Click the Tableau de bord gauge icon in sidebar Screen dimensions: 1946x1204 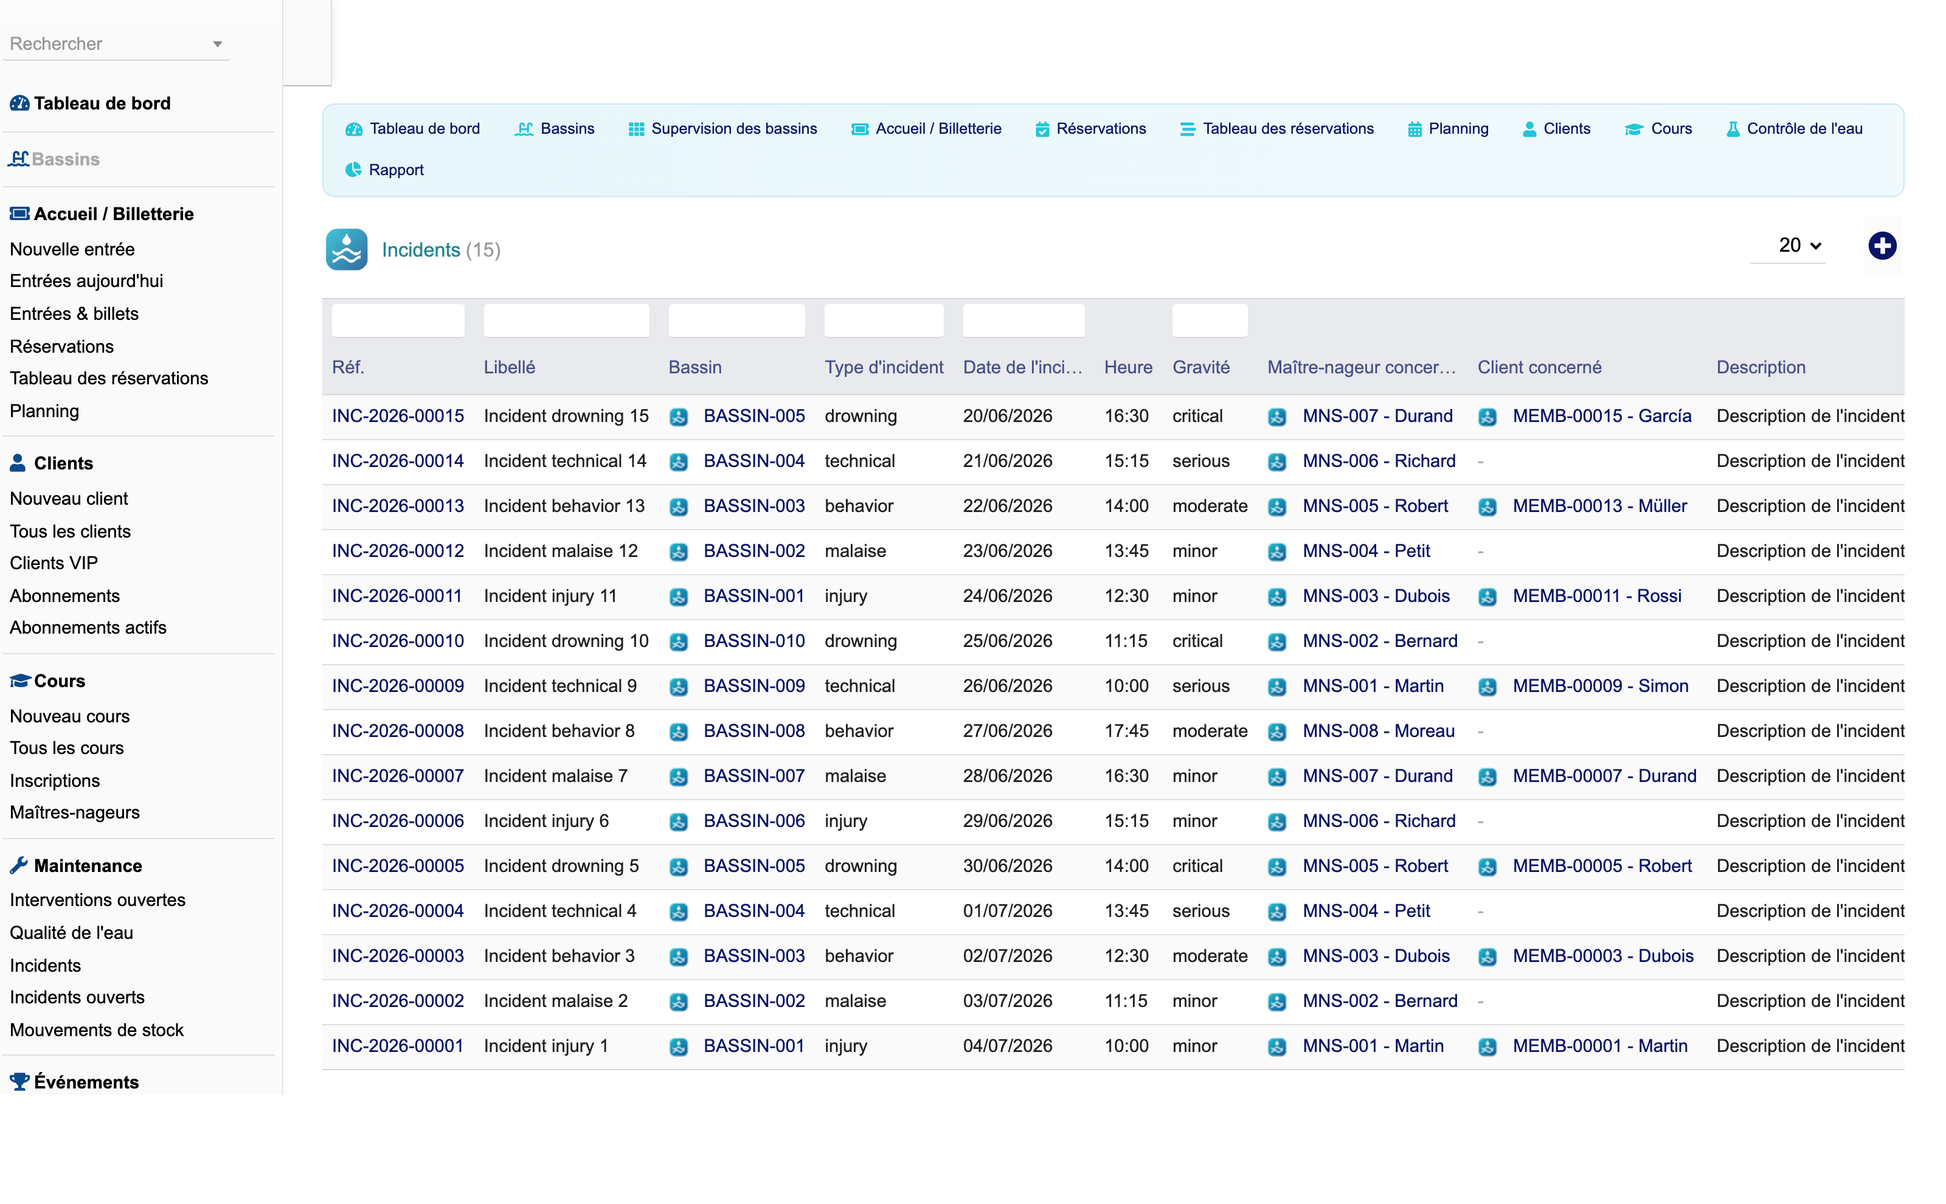click(x=19, y=103)
